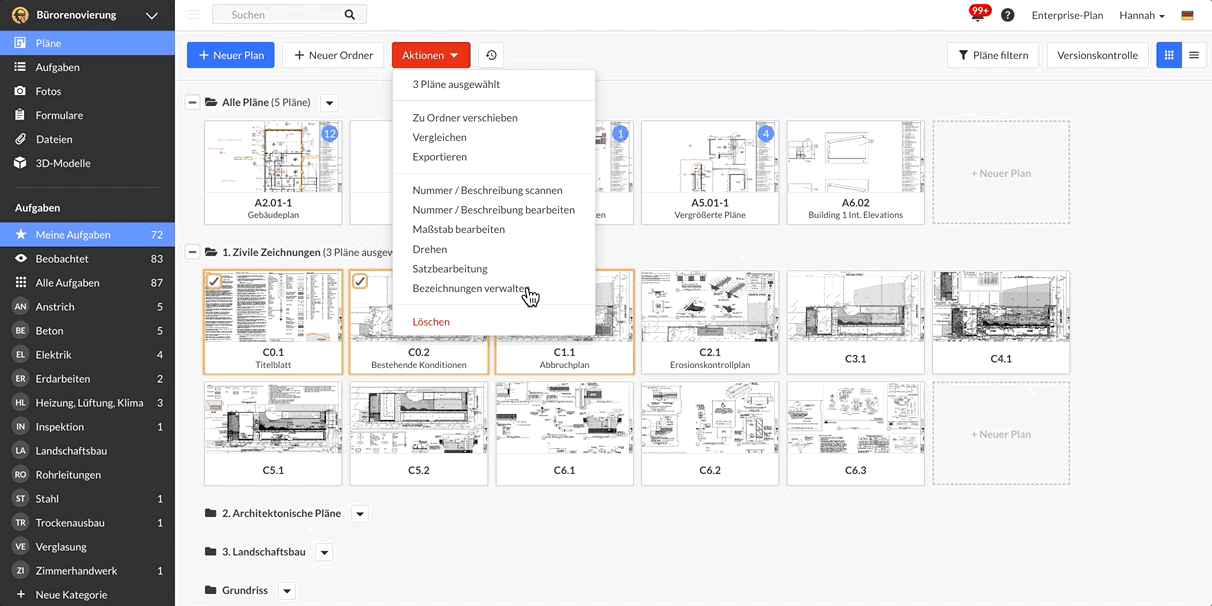Screen dimensions: 1212x606
Task: Select Heizung, Lüftung, Klima category
Action: 87,402
